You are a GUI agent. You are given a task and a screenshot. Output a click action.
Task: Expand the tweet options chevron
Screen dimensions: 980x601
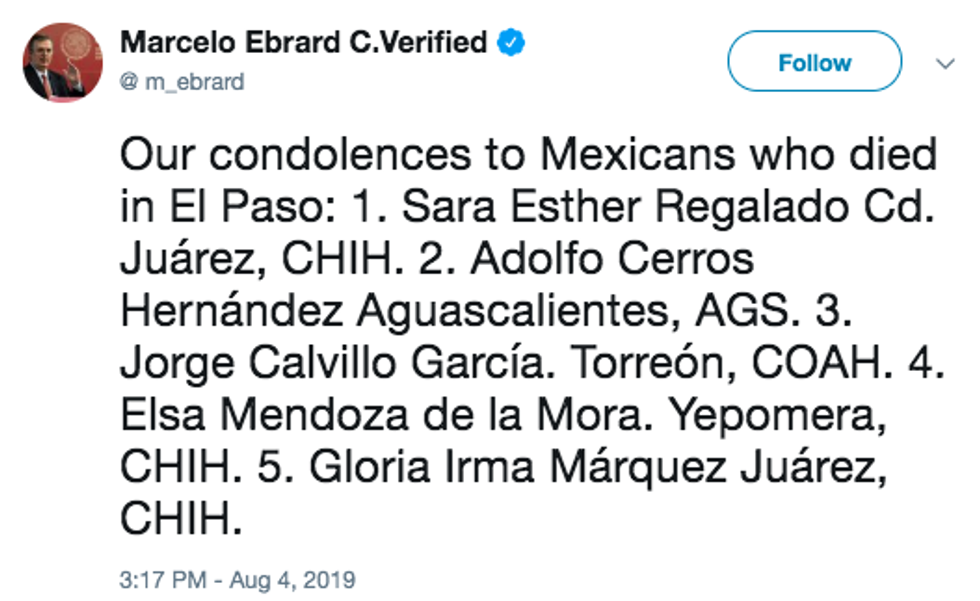[x=945, y=63]
